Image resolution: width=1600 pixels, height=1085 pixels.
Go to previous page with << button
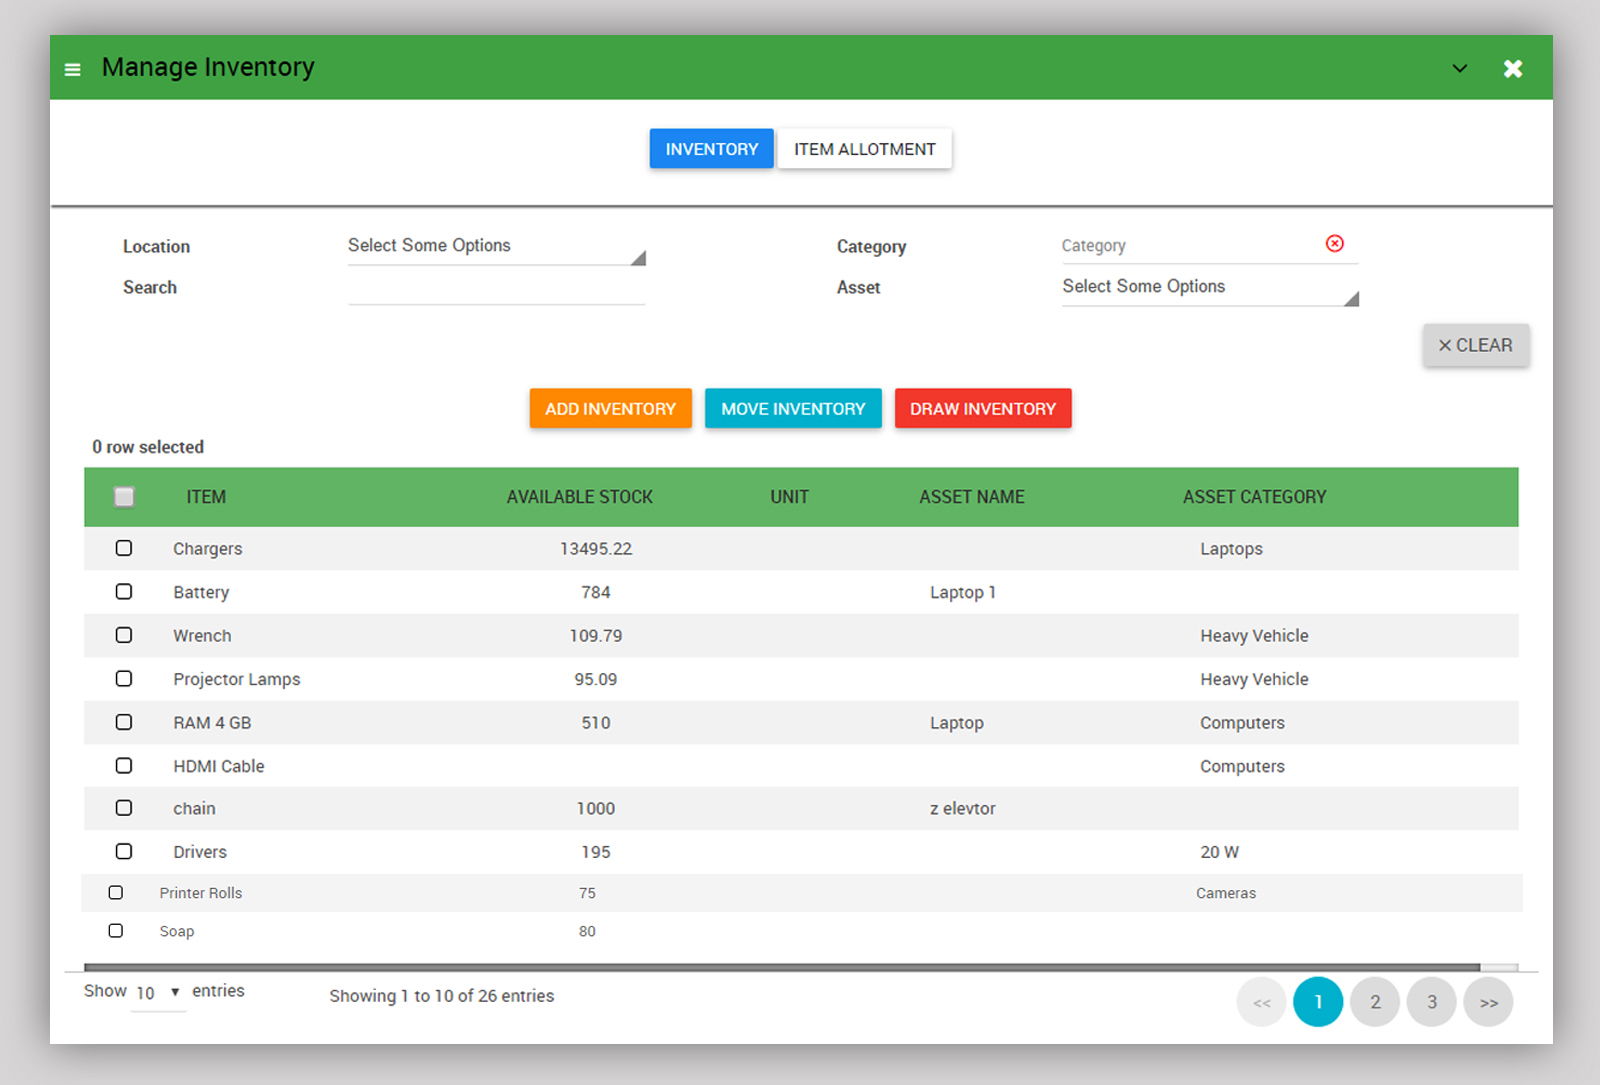coord(1262,1002)
